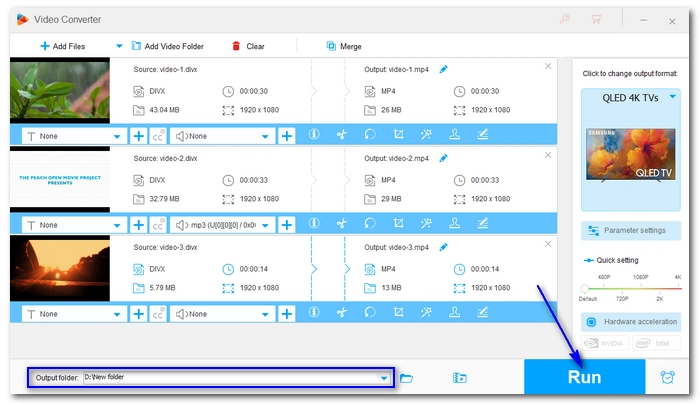700x405 pixels.
Task: Open trim scissors tool for video-2
Action: [342, 223]
